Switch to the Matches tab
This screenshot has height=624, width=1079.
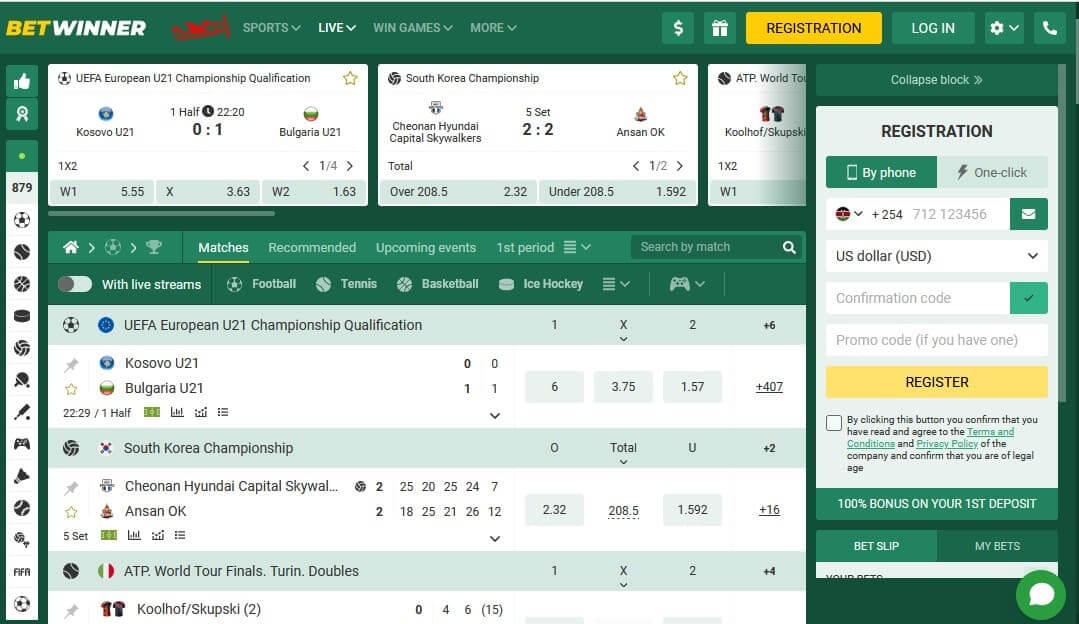(223, 248)
